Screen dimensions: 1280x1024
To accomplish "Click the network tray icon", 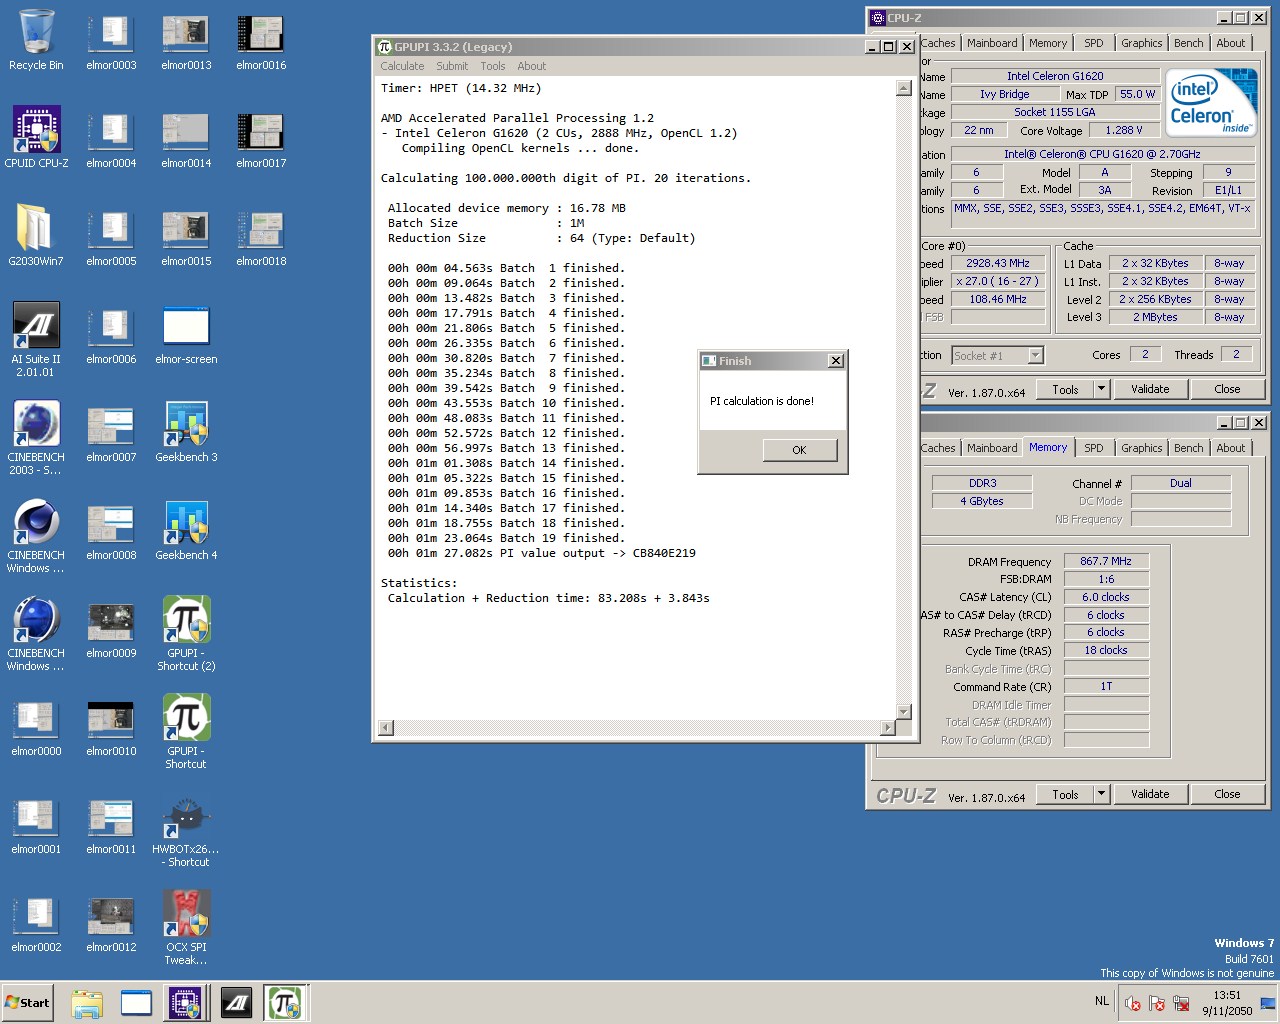I will coord(1181,1003).
